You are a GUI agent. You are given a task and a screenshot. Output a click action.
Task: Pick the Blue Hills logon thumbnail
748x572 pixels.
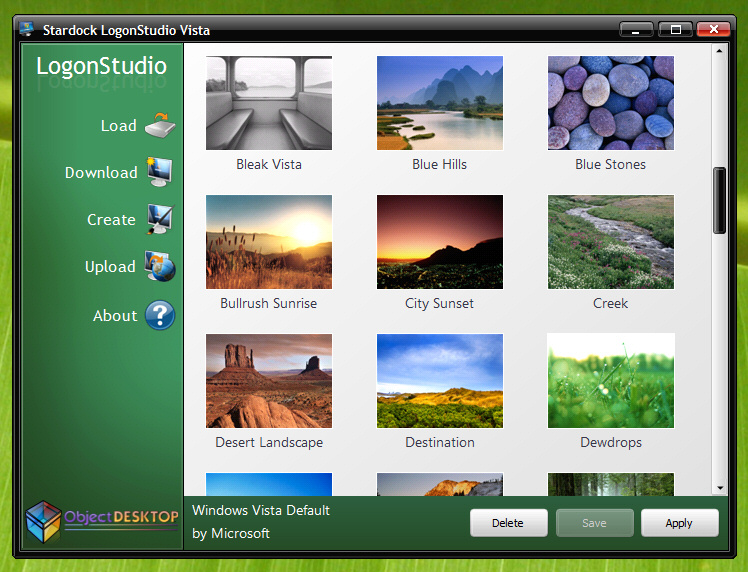(440, 103)
